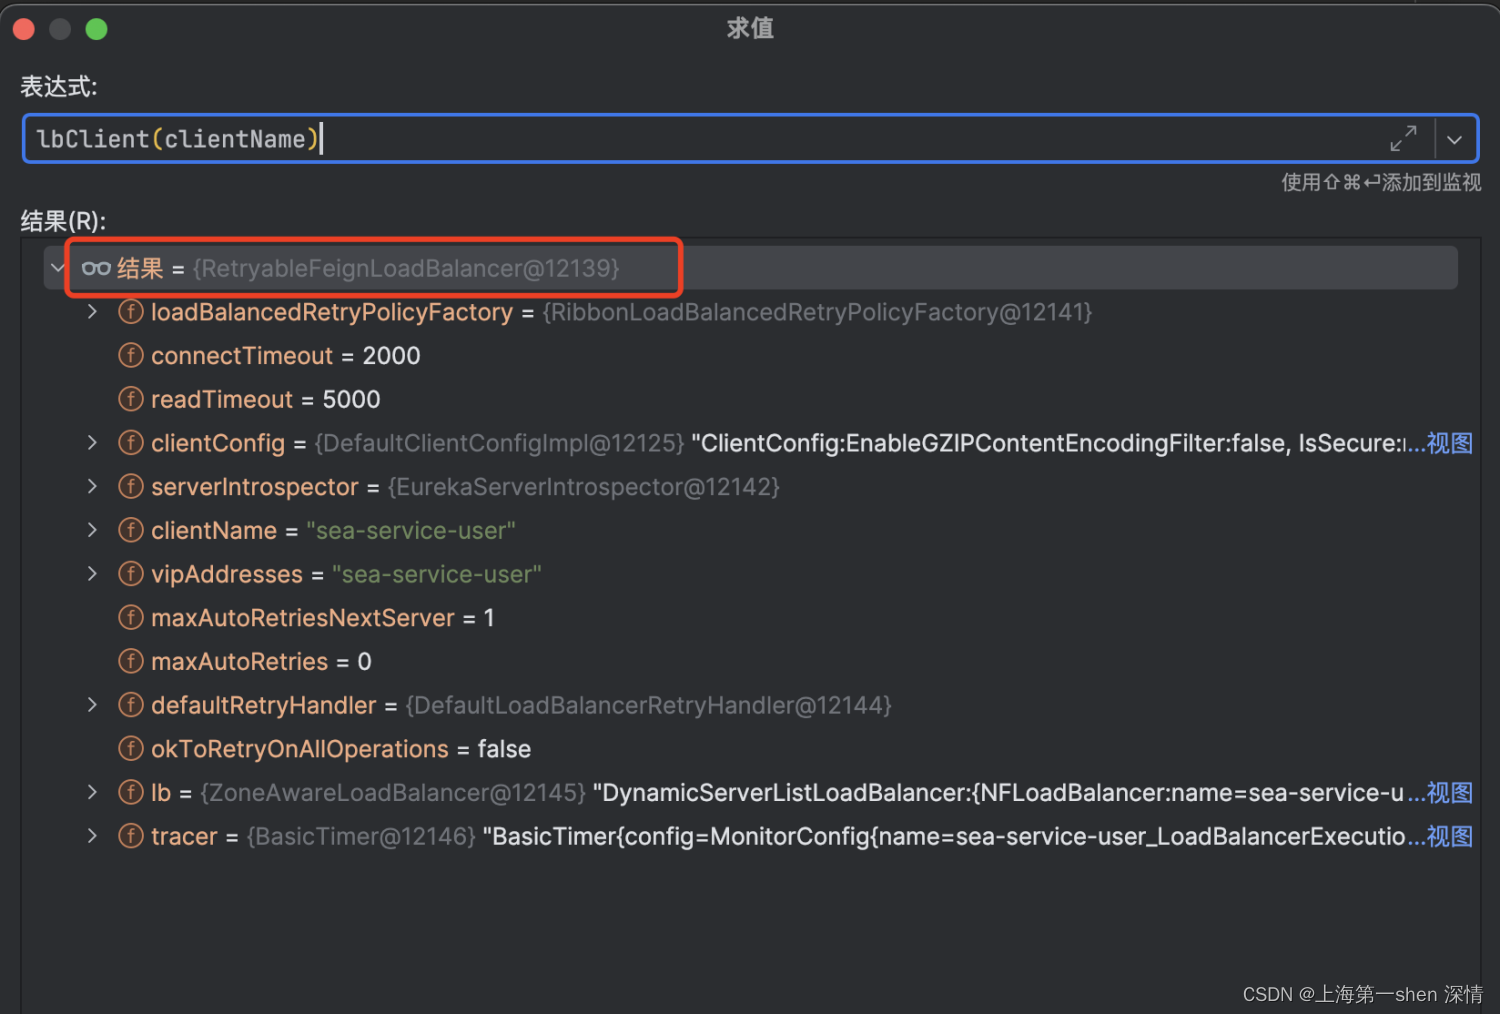The height and width of the screenshot is (1014, 1500).
Task: Click the expand-editor arrows icon in expression field
Action: (1403, 138)
